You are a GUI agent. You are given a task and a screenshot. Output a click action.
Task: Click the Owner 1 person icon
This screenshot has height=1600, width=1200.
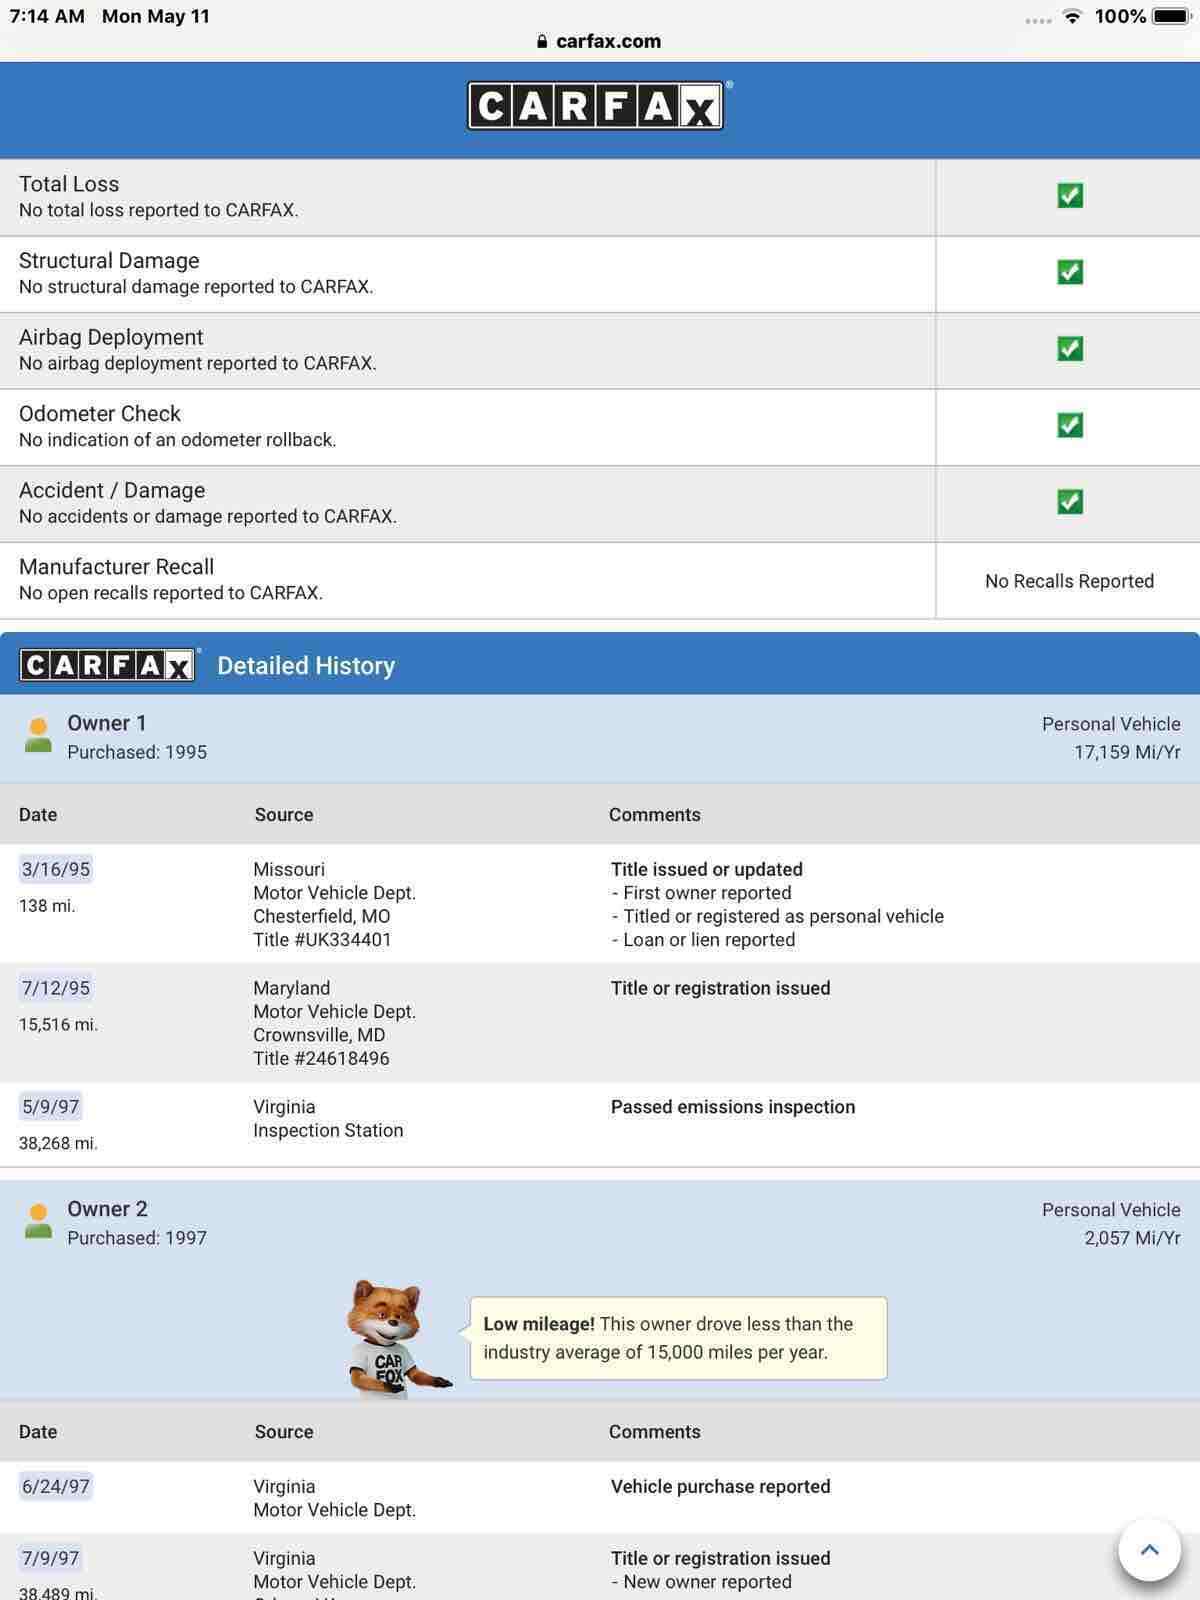(x=38, y=735)
